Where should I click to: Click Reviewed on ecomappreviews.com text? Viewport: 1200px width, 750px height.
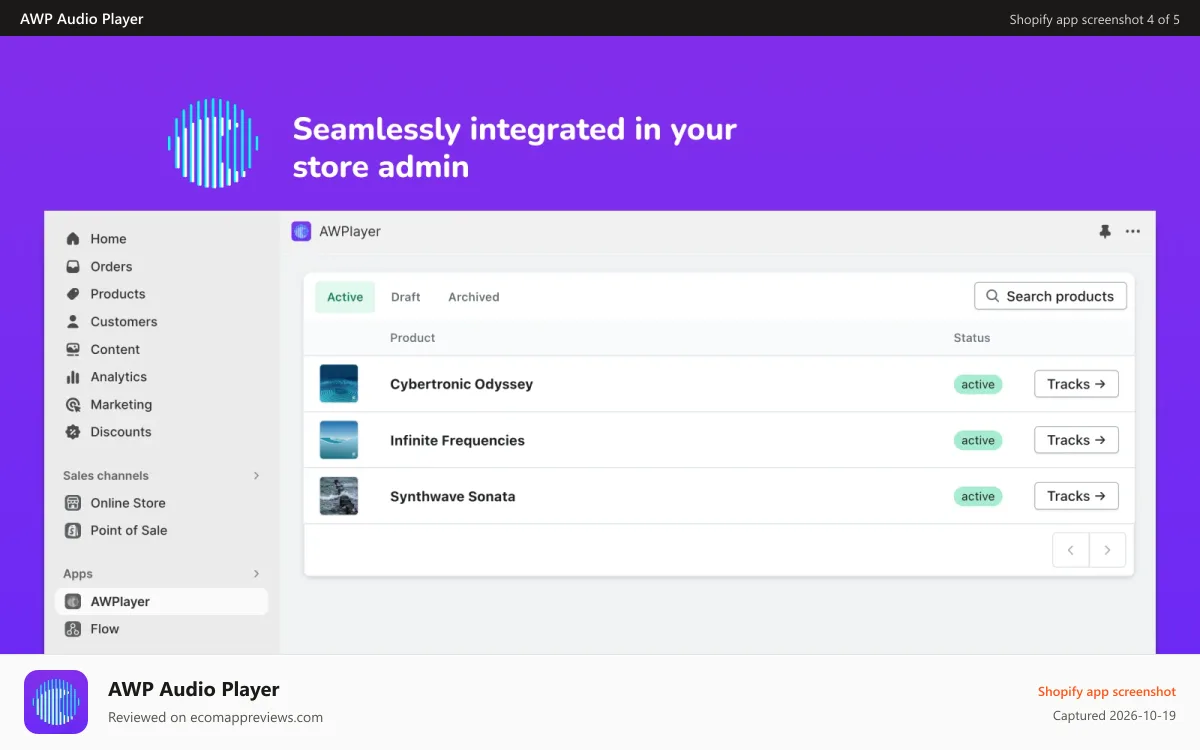tap(215, 717)
